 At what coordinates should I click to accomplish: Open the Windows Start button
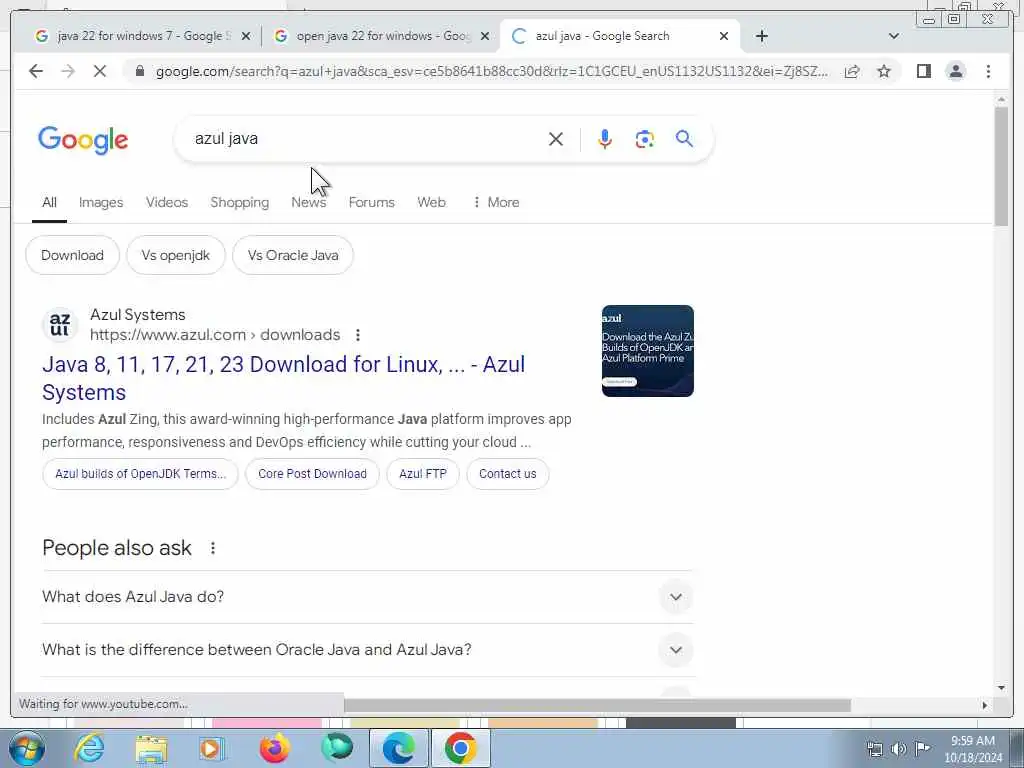pos(27,748)
